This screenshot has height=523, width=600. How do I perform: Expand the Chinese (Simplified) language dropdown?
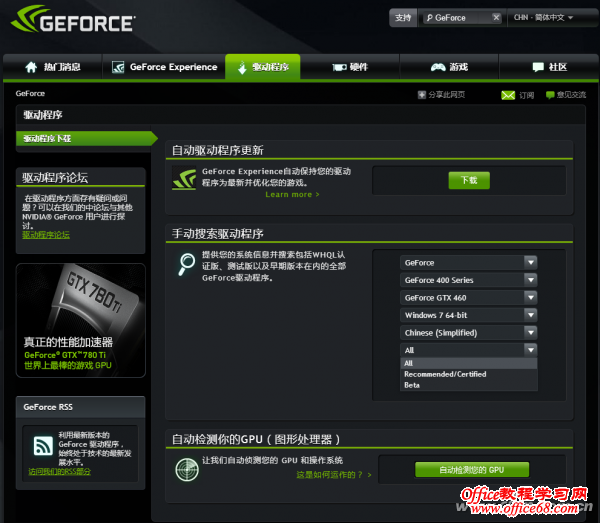click(x=468, y=333)
